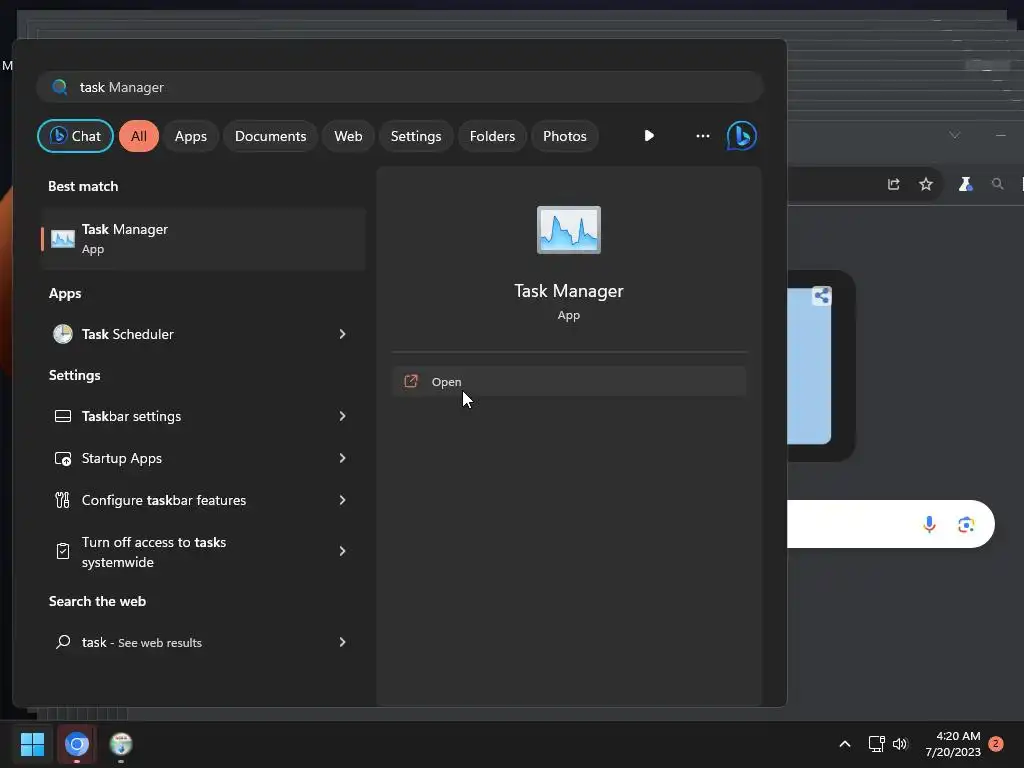Click Open button for Task Manager
Screen dimensions: 1024x768
[569, 381]
